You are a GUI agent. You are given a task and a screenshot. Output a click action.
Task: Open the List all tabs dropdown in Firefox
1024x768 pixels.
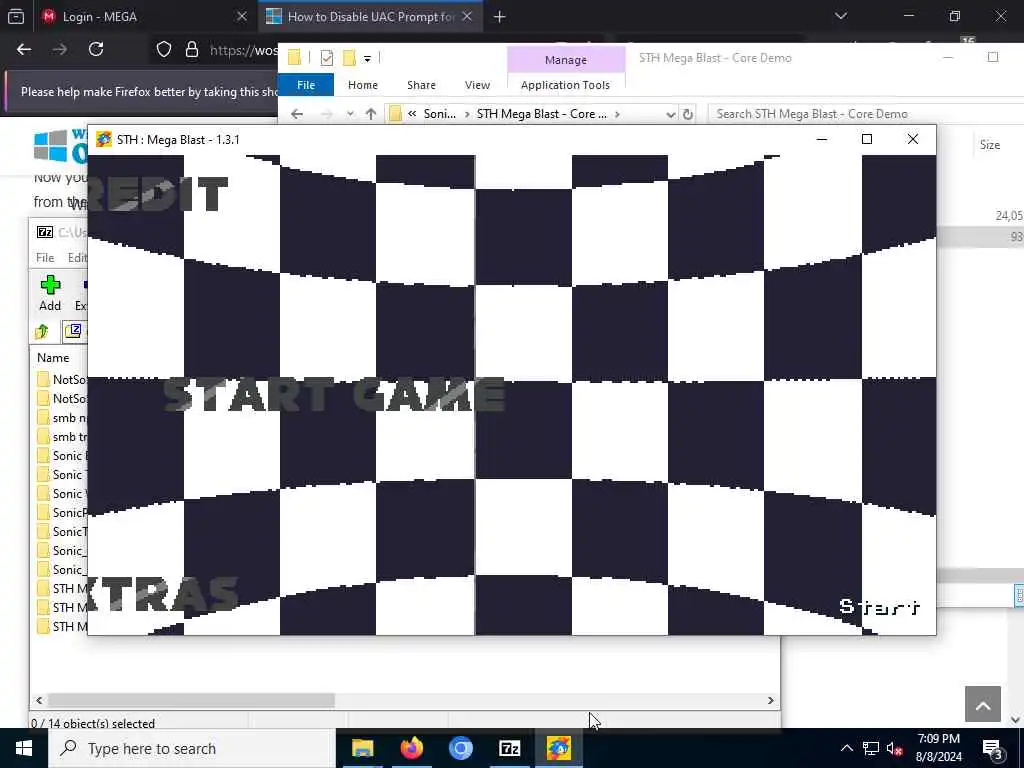(841, 16)
